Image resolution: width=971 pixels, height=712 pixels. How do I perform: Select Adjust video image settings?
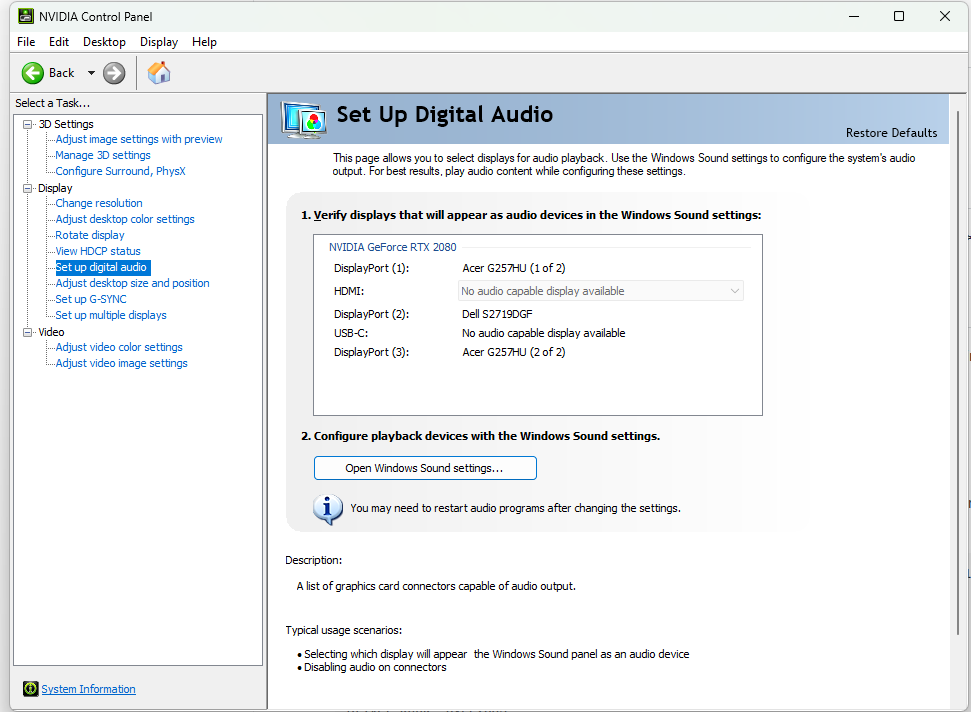click(121, 363)
